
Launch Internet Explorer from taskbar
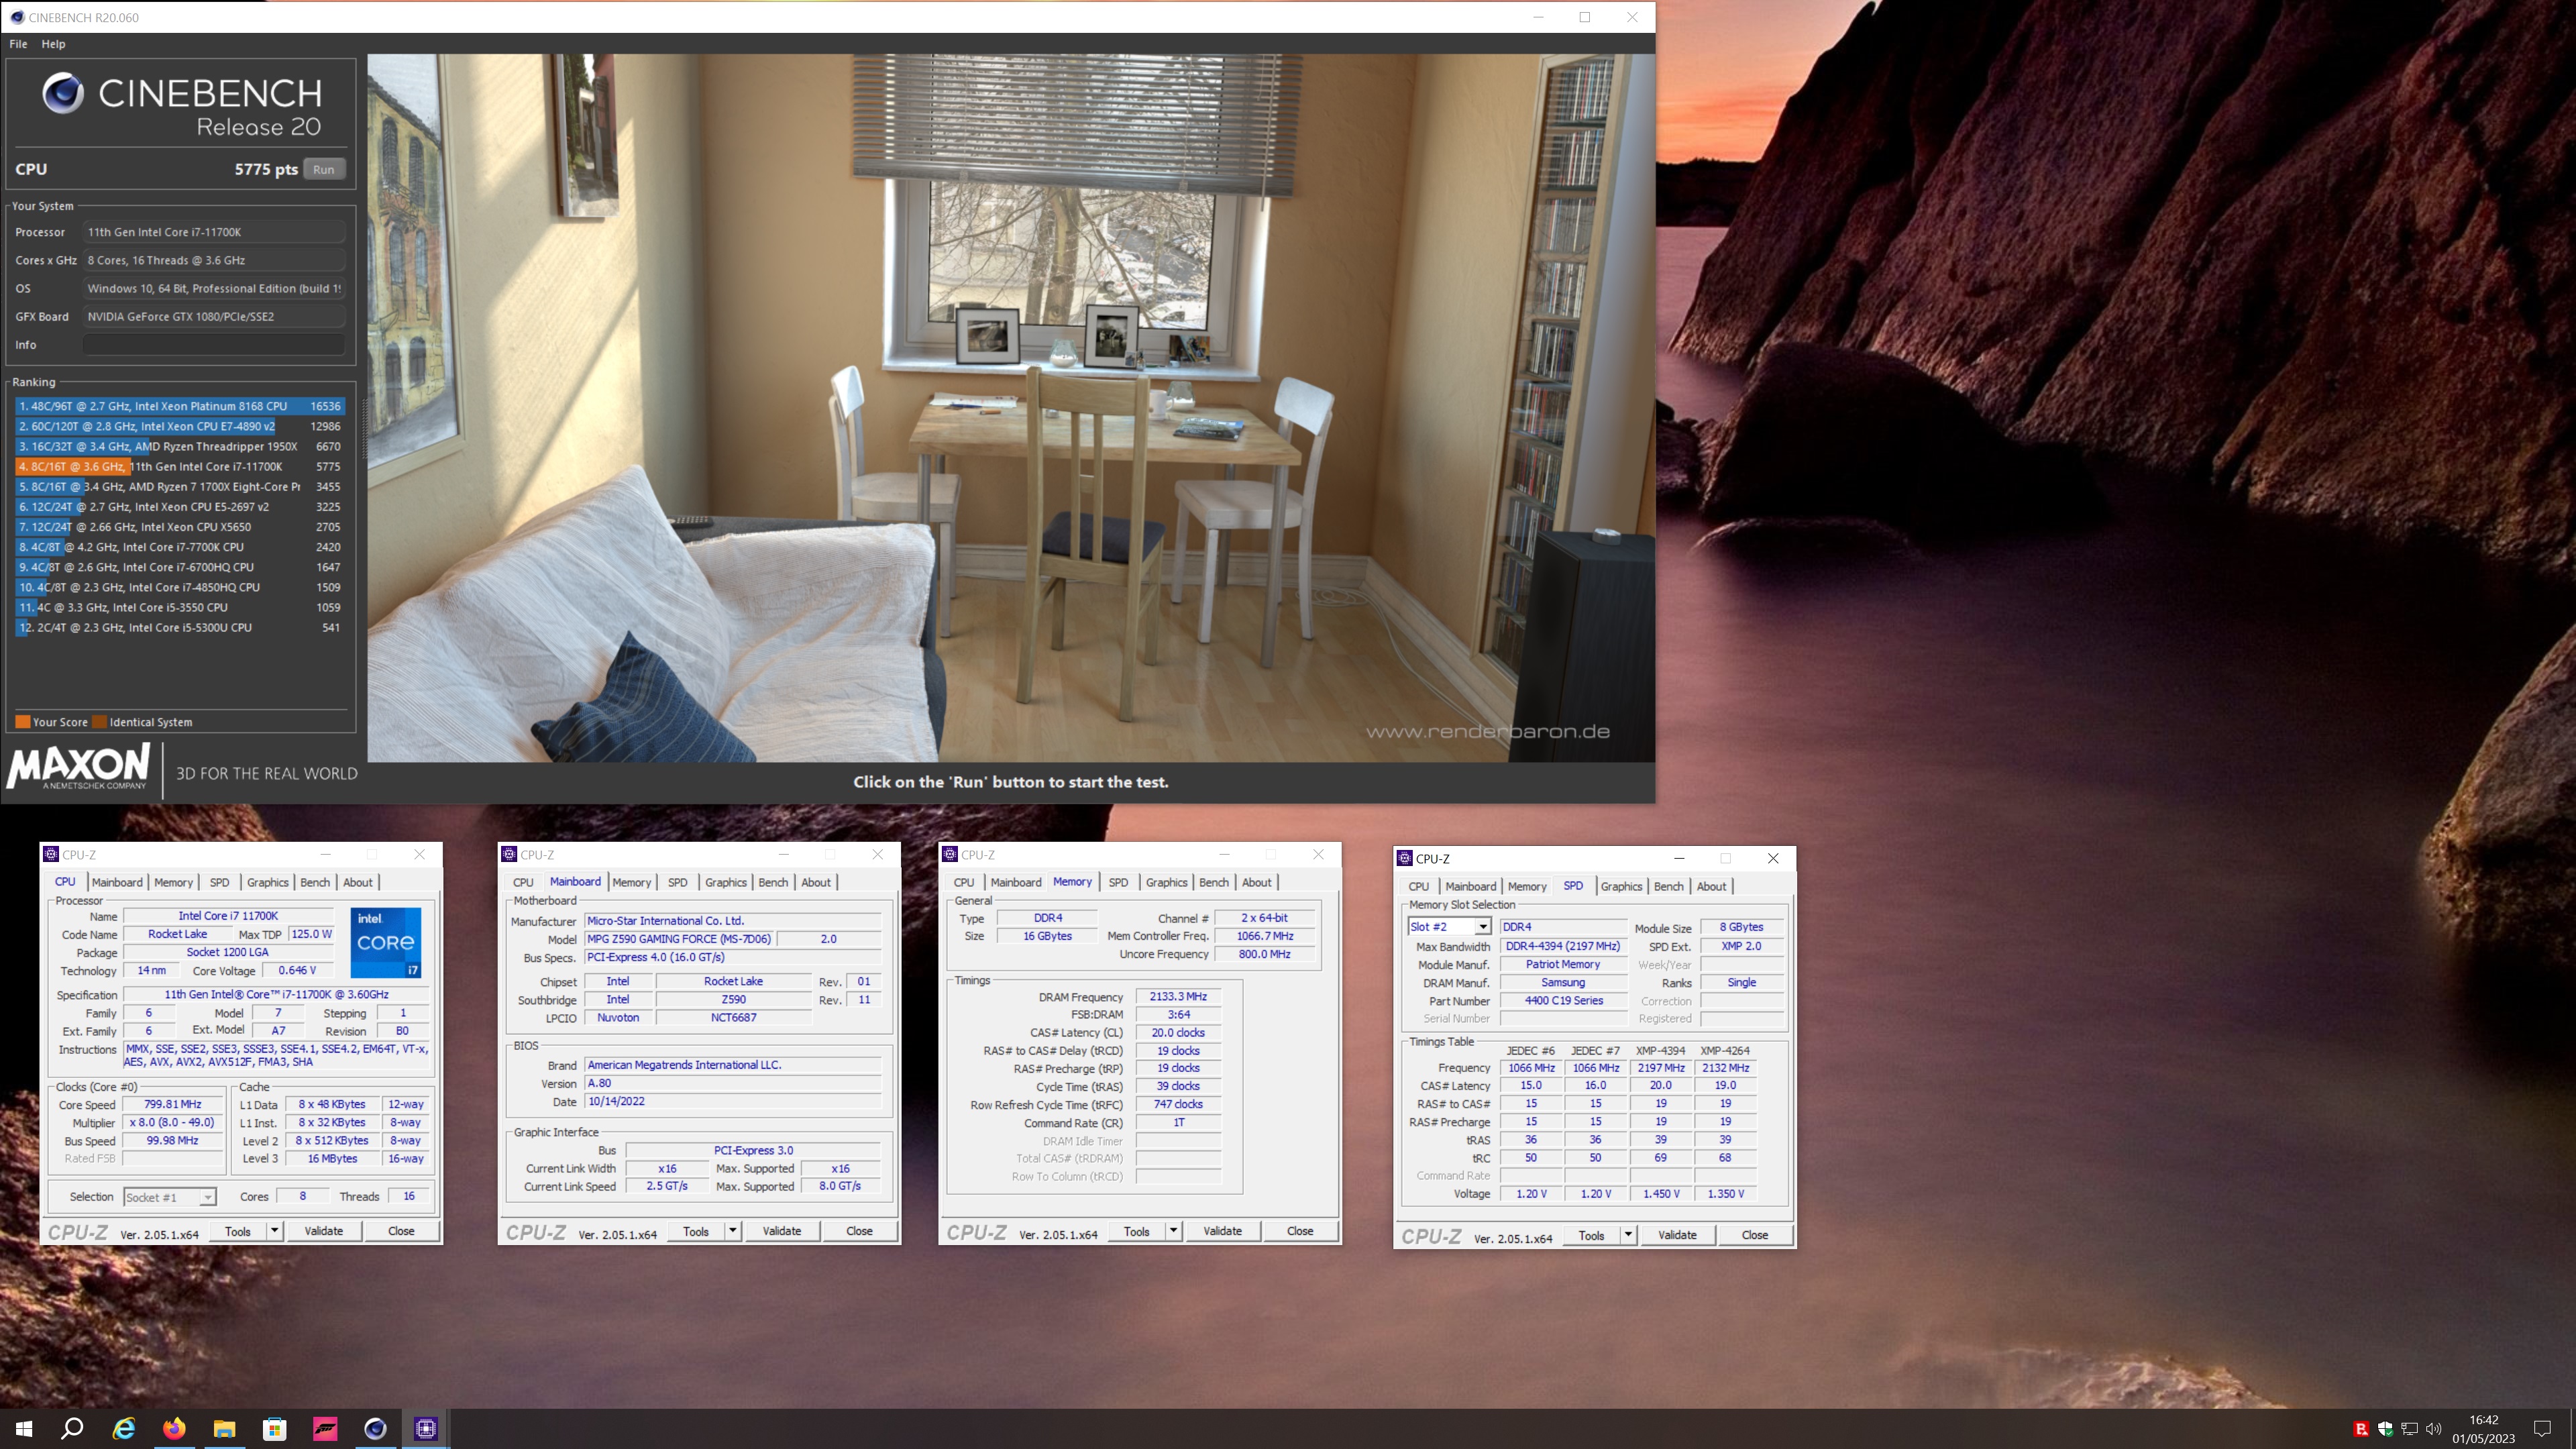click(x=124, y=1428)
